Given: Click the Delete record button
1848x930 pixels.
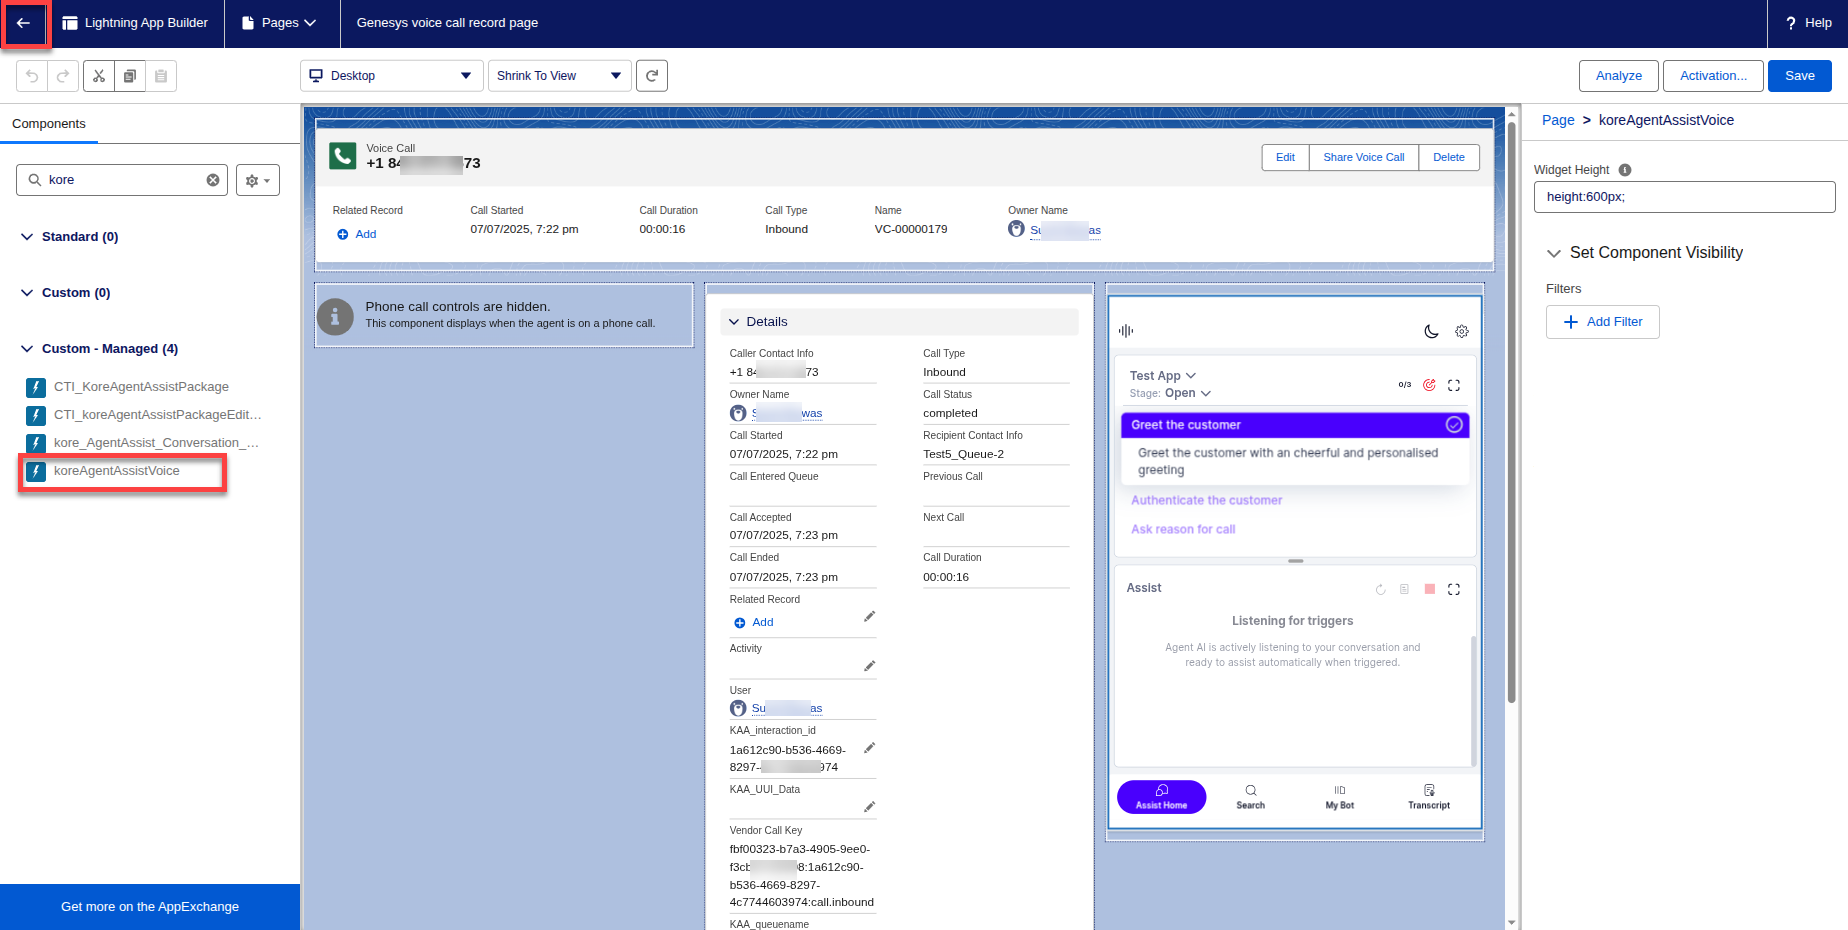Looking at the screenshot, I should pos(1448,157).
